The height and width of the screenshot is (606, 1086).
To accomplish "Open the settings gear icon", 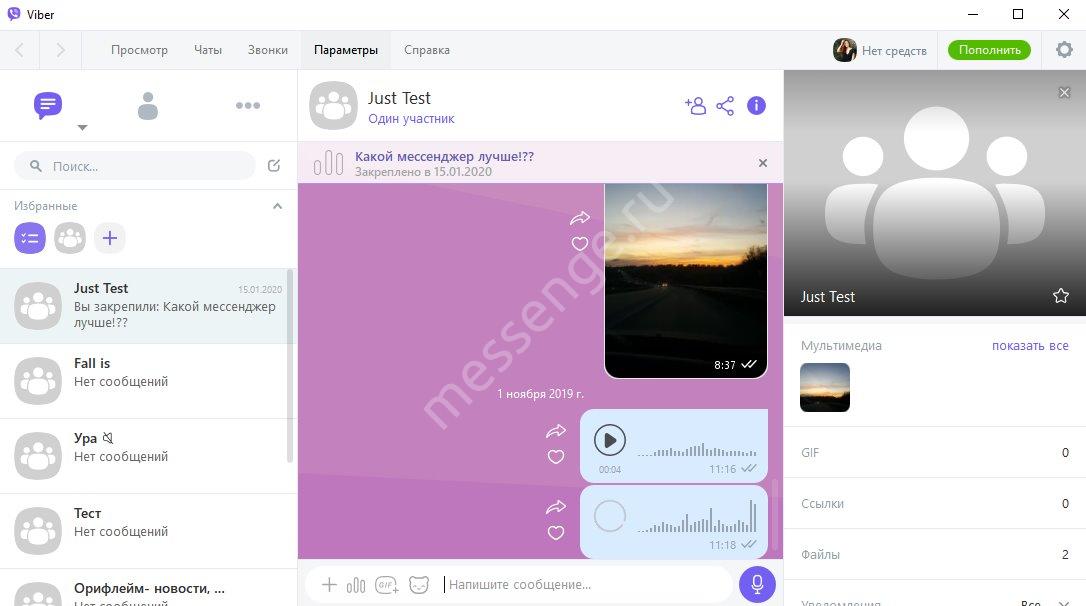I will click(x=1064, y=50).
